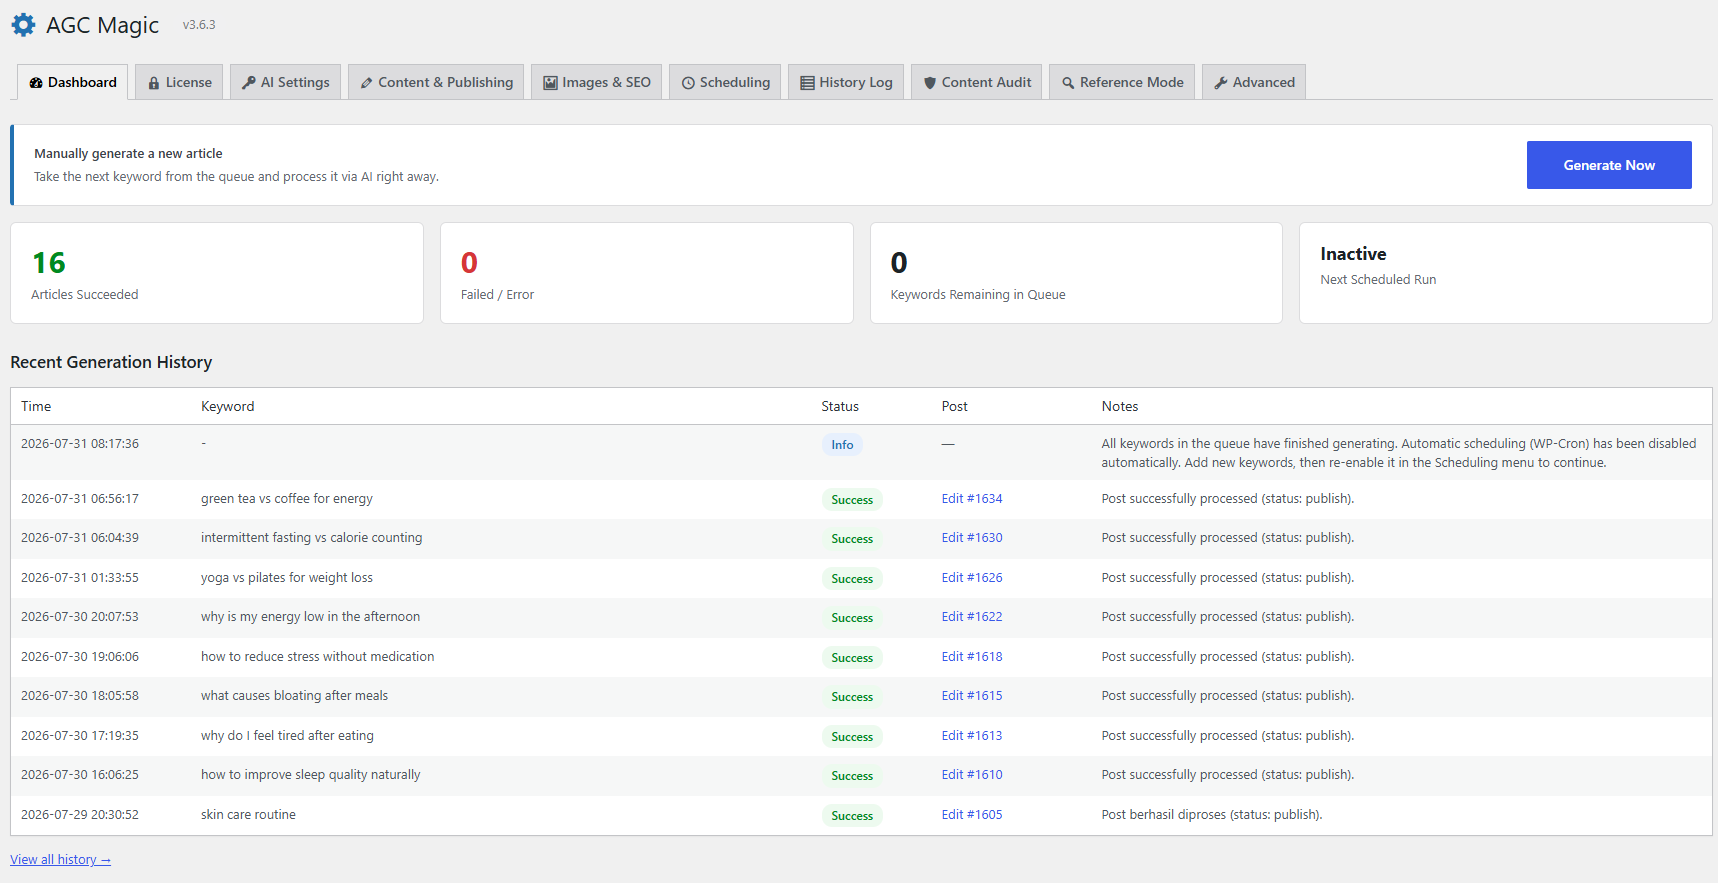The height and width of the screenshot is (883, 1718).
Task: Open Edit #1610 post link
Action: click(x=972, y=775)
